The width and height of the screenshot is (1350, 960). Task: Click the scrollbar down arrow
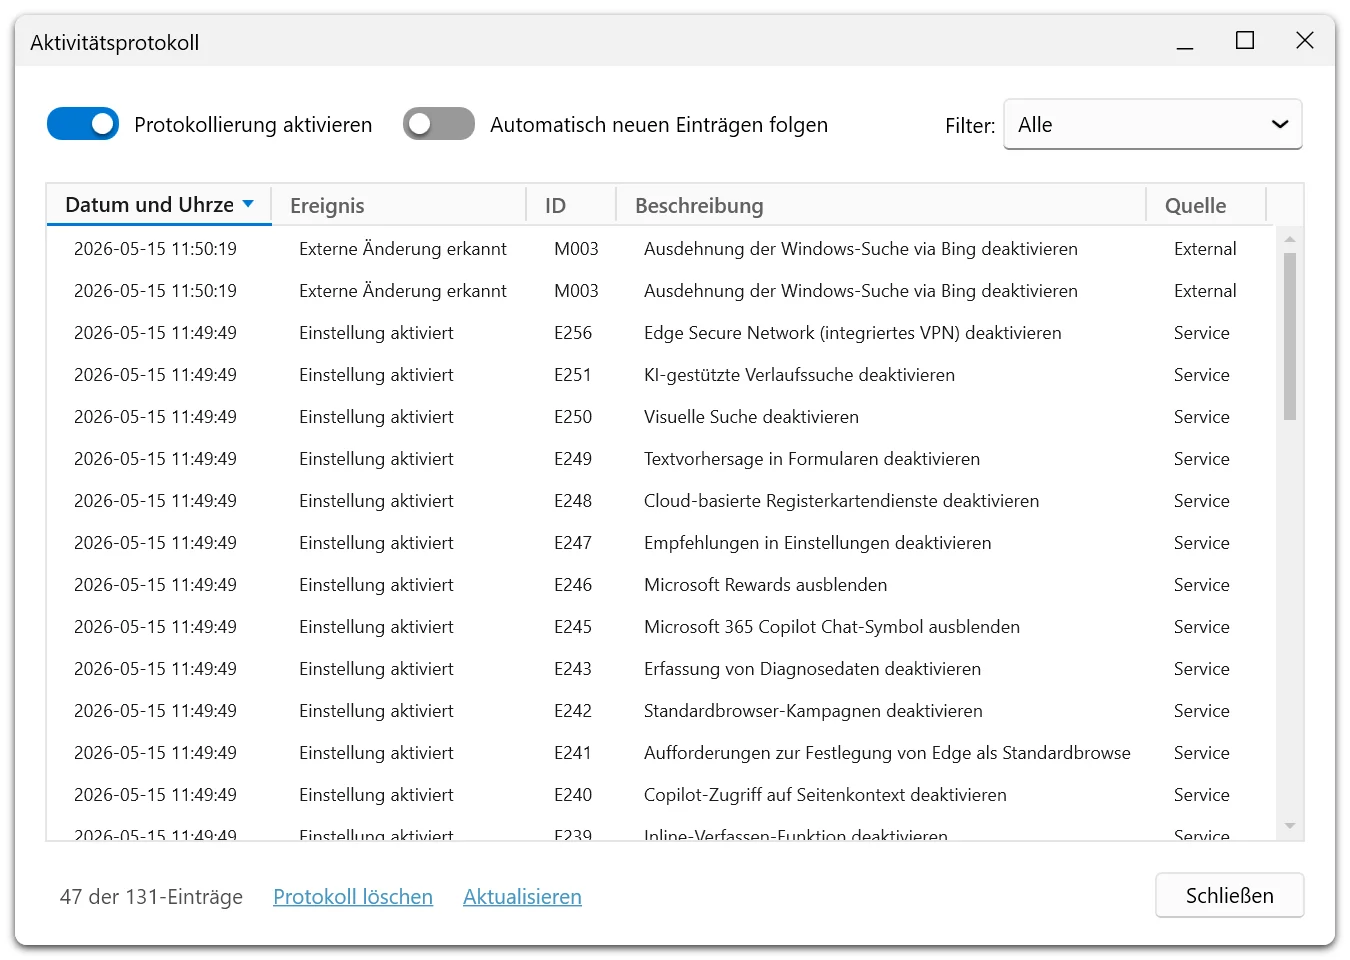pyautogui.click(x=1289, y=826)
